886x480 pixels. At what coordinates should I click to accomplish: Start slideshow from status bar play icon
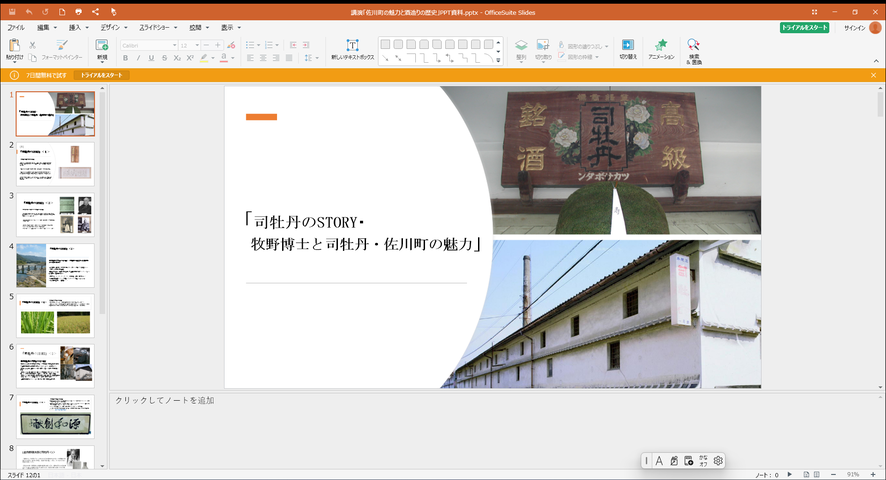tap(789, 474)
